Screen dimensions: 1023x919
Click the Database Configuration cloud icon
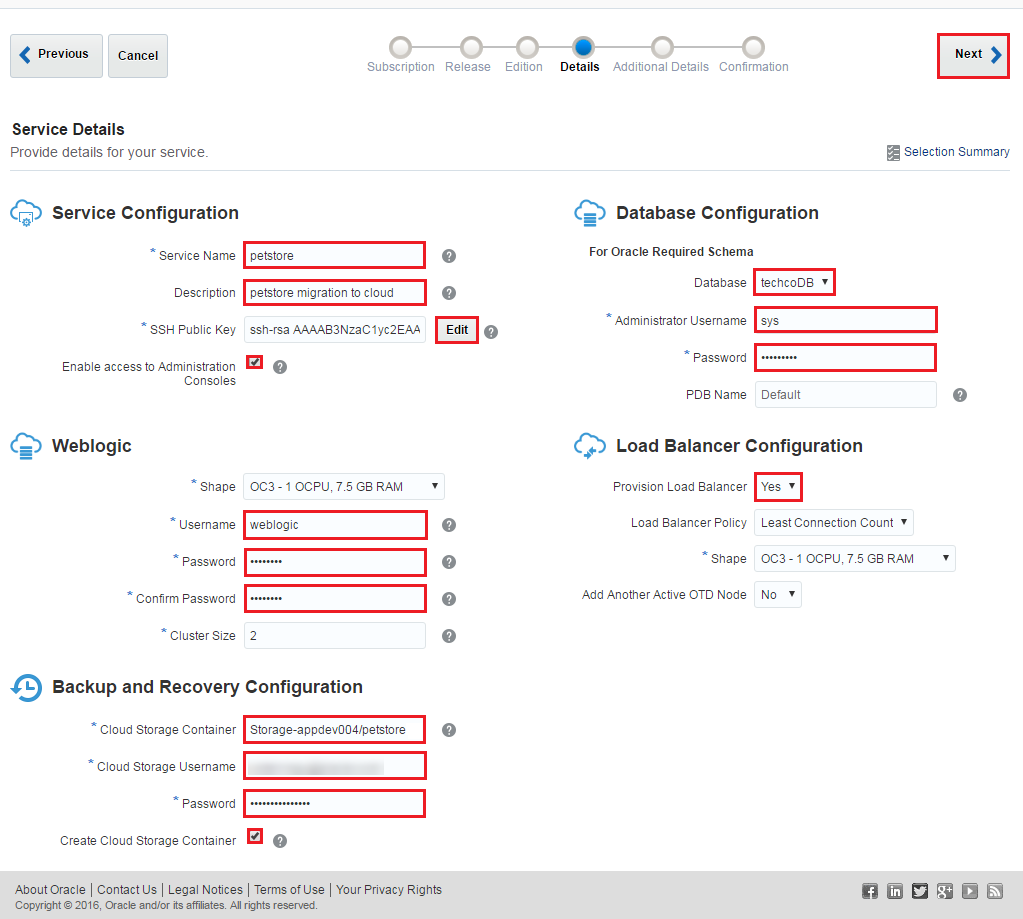[x=590, y=213]
